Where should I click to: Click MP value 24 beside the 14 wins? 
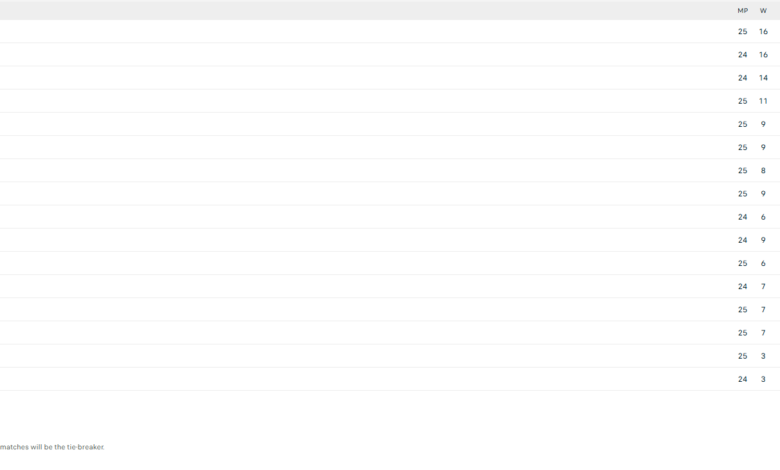coord(742,78)
